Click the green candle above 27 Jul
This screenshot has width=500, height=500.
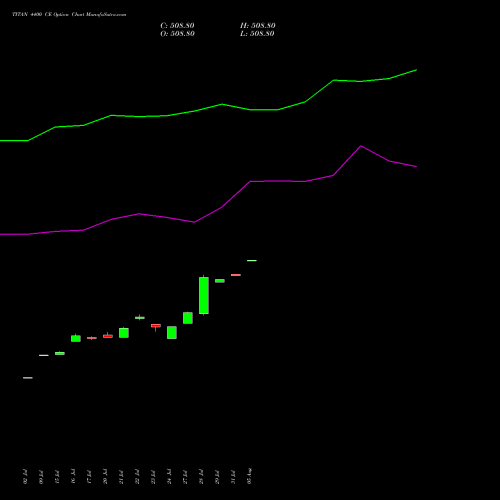(188, 318)
